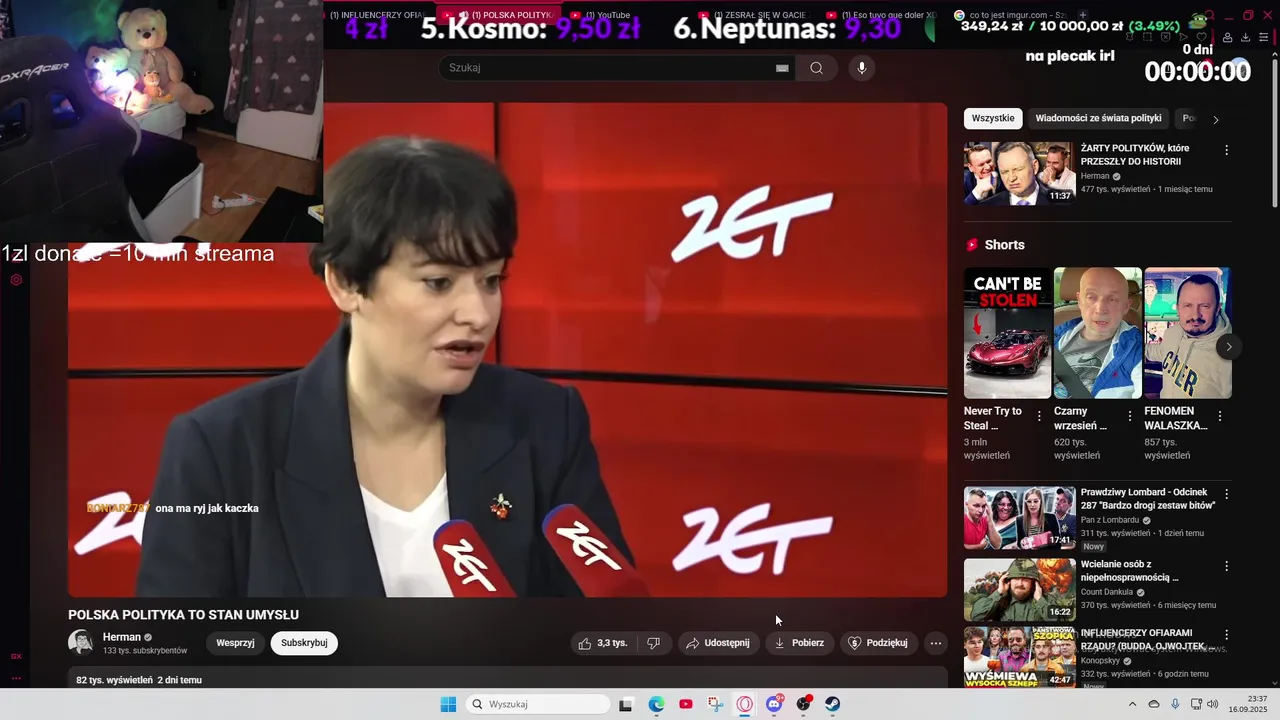Like the video with thumbs up
Viewport: 1280px width, 720px height.
(603, 643)
